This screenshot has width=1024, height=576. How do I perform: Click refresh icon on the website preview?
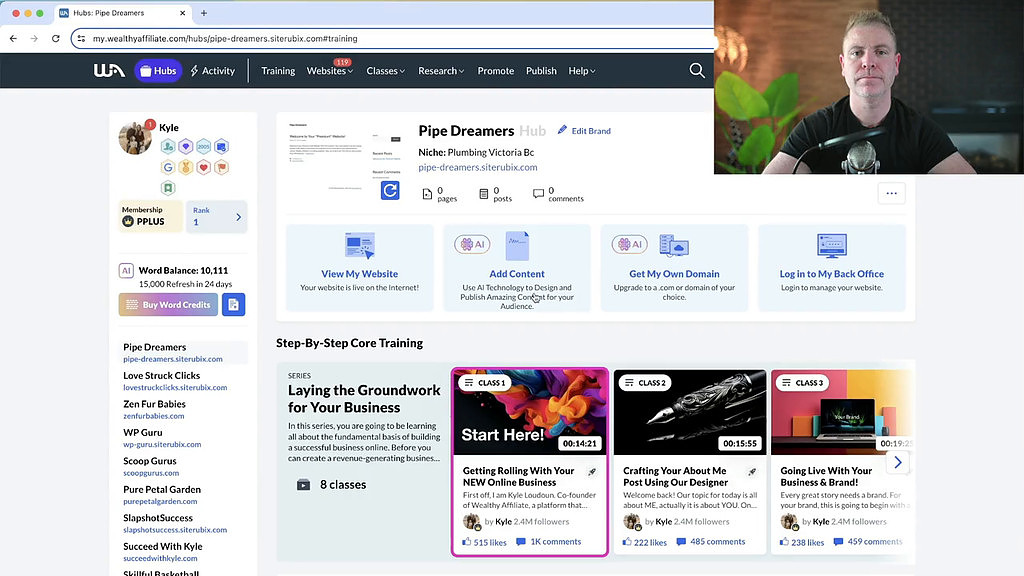389,190
